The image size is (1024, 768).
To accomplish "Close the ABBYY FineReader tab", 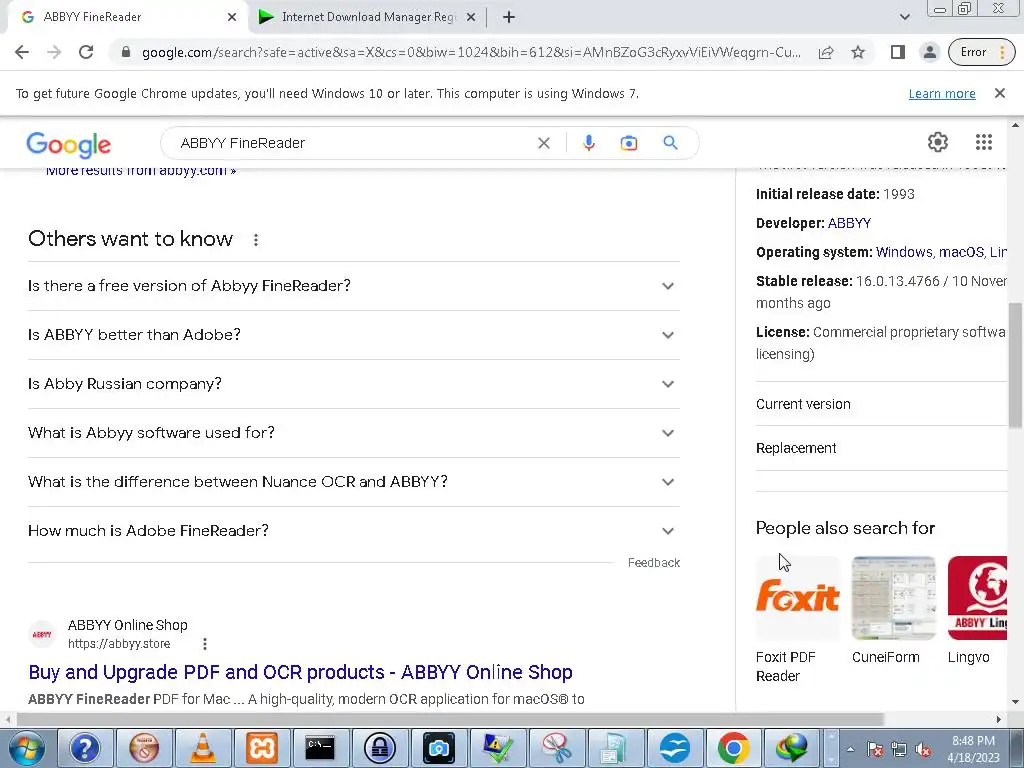I will click(232, 17).
